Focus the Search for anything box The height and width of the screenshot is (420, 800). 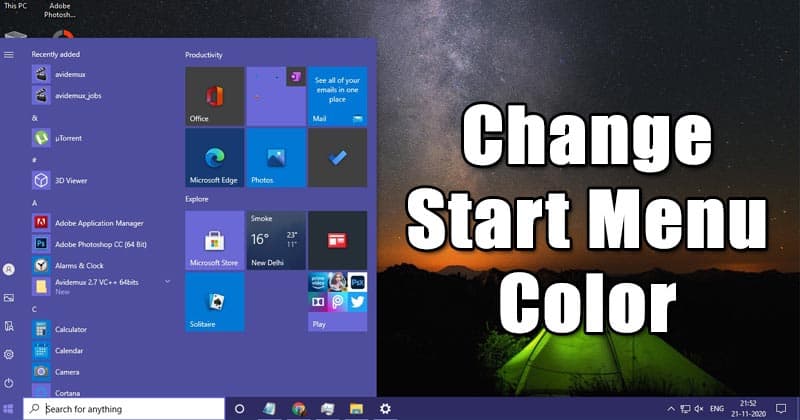124,409
